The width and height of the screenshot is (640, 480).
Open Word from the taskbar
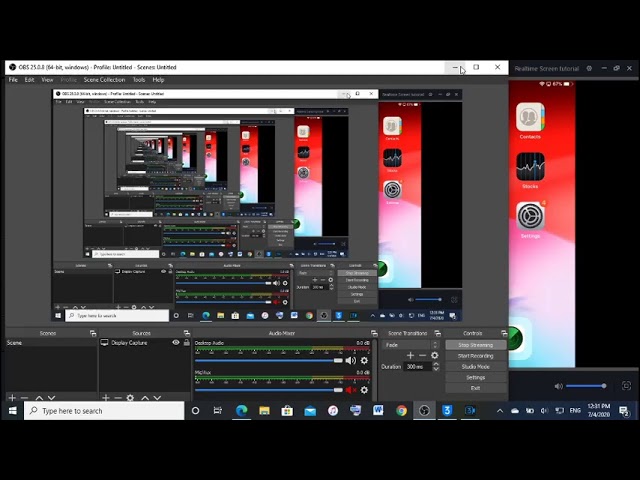tap(378, 411)
